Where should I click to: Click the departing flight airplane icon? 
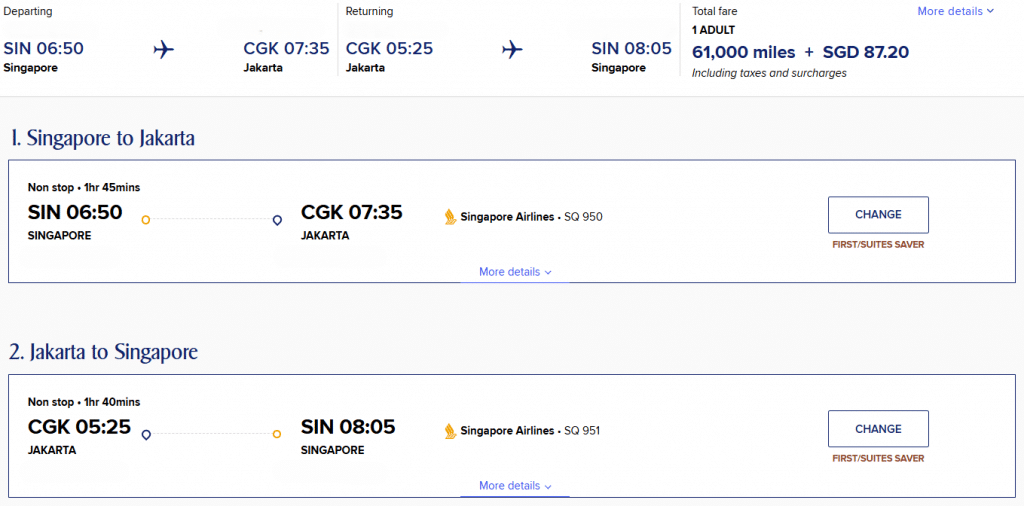point(164,49)
